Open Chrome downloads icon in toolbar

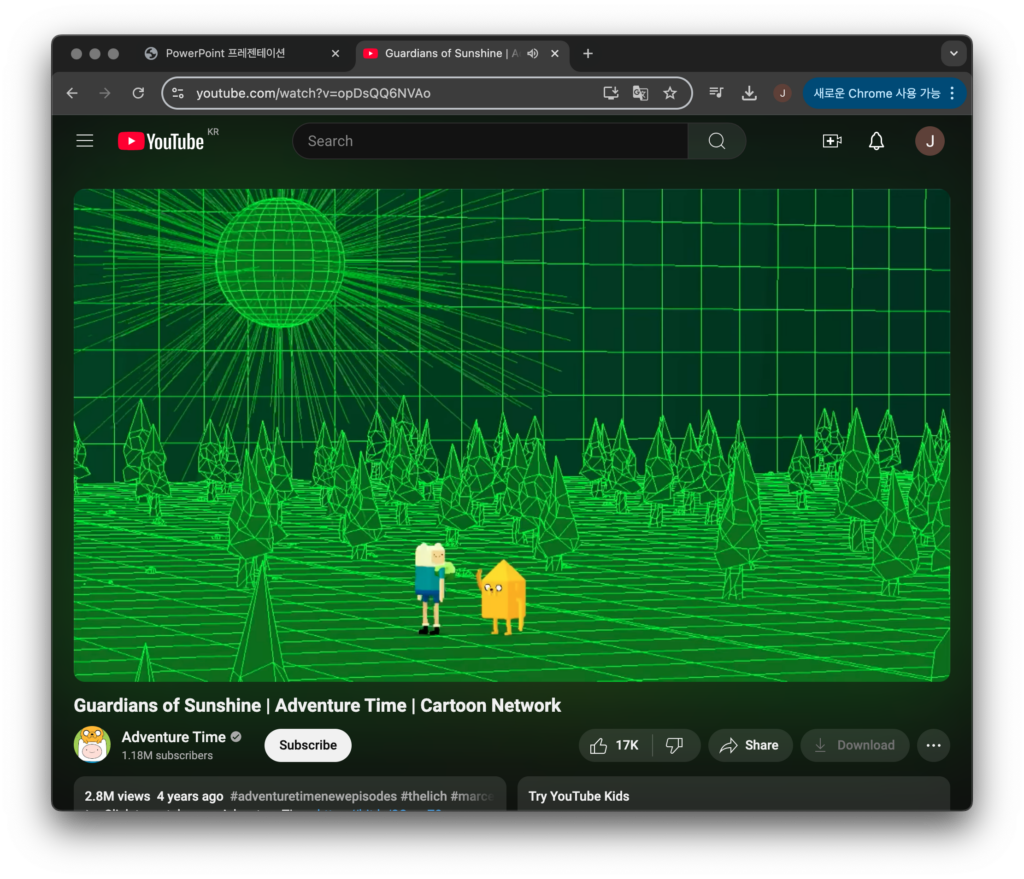pos(749,93)
